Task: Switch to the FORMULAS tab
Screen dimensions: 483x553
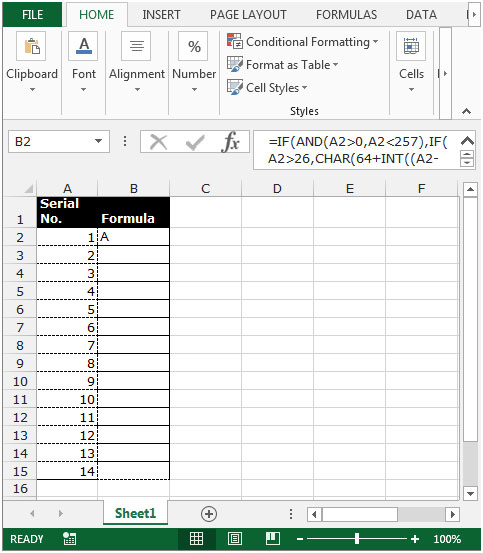Action: coord(347,15)
